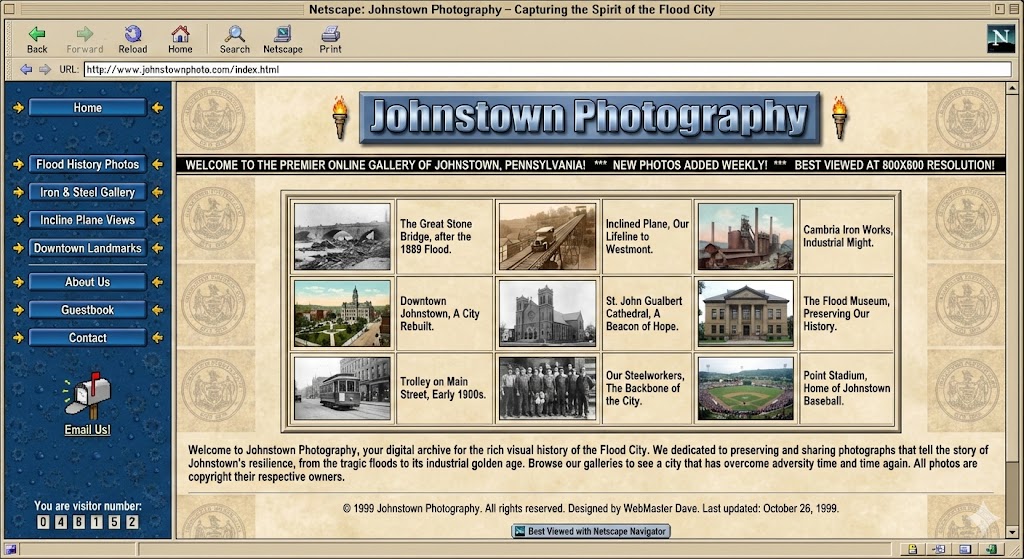Click the scrolling welcome marquee banner text
Screen dimensions: 1024x559
coord(590,165)
